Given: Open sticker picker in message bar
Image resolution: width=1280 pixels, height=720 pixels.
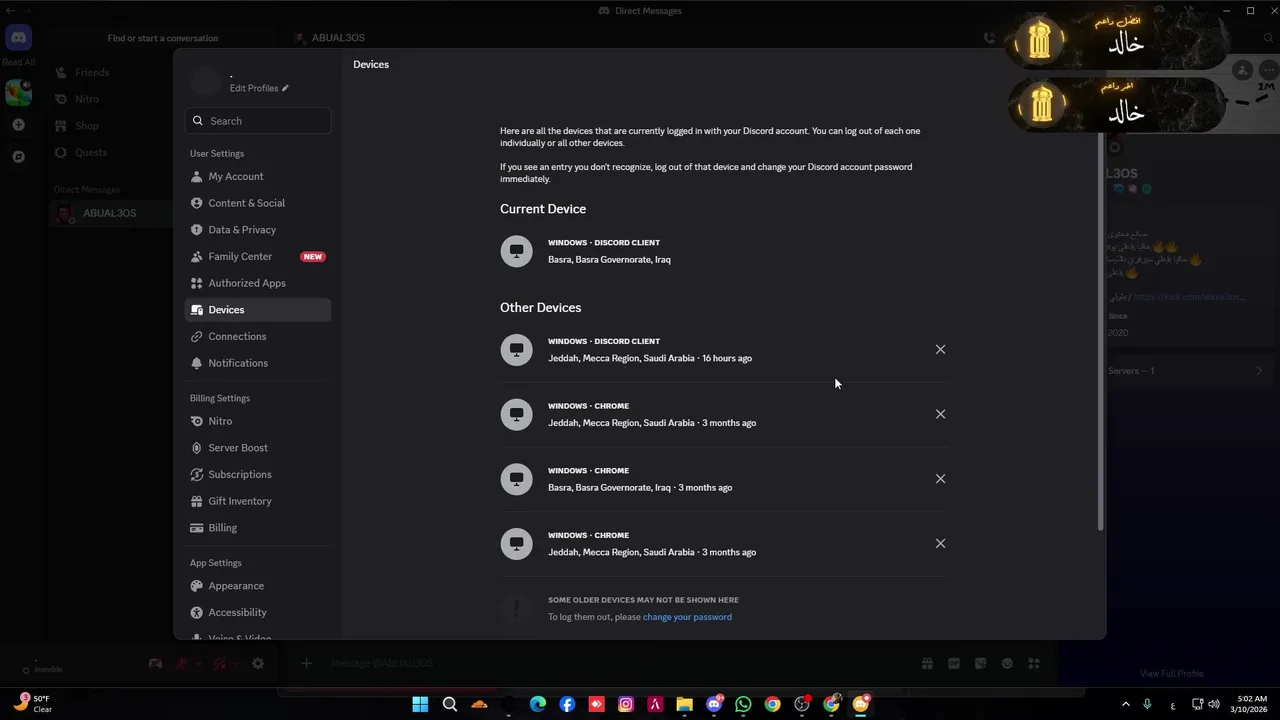Looking at the screenshot, I should (x=981, y=663).
